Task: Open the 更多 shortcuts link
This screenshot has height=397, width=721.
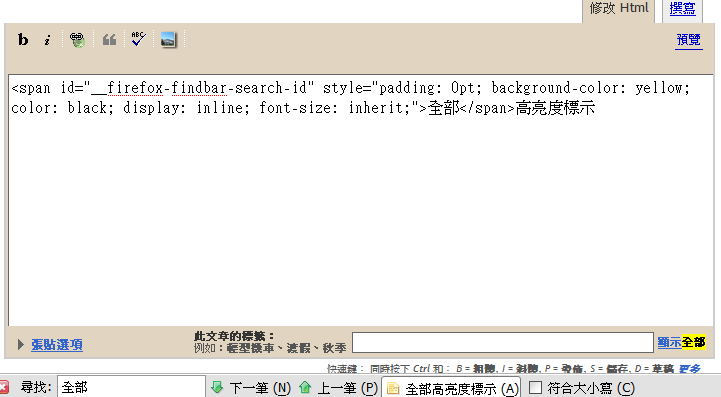Action: point(690,368)
